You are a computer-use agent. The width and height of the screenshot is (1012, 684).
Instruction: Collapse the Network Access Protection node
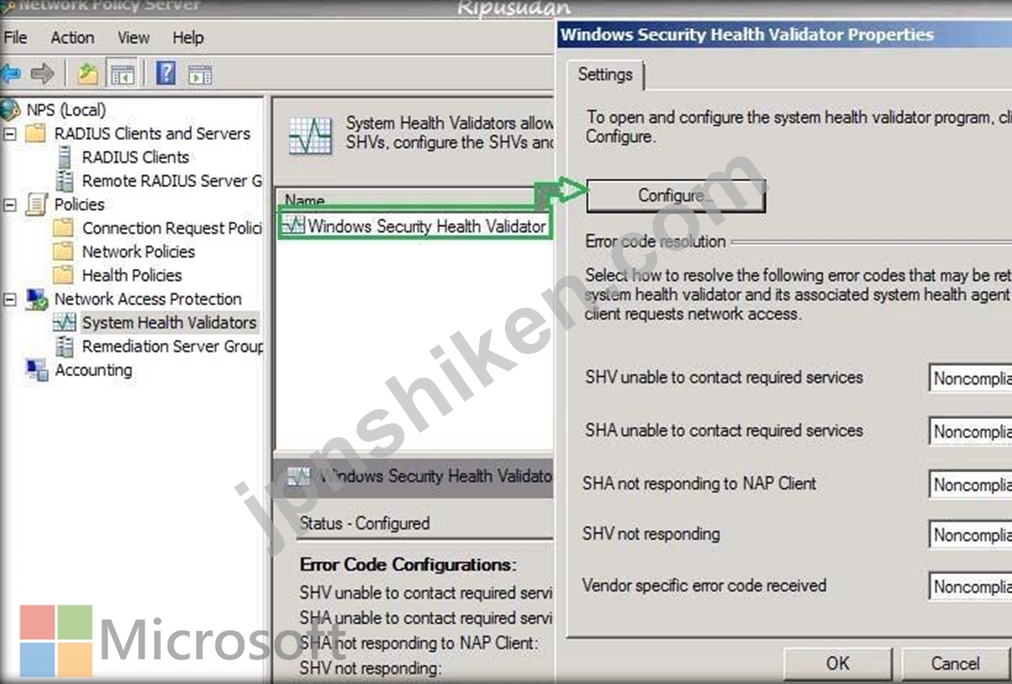tap(10, 299)
